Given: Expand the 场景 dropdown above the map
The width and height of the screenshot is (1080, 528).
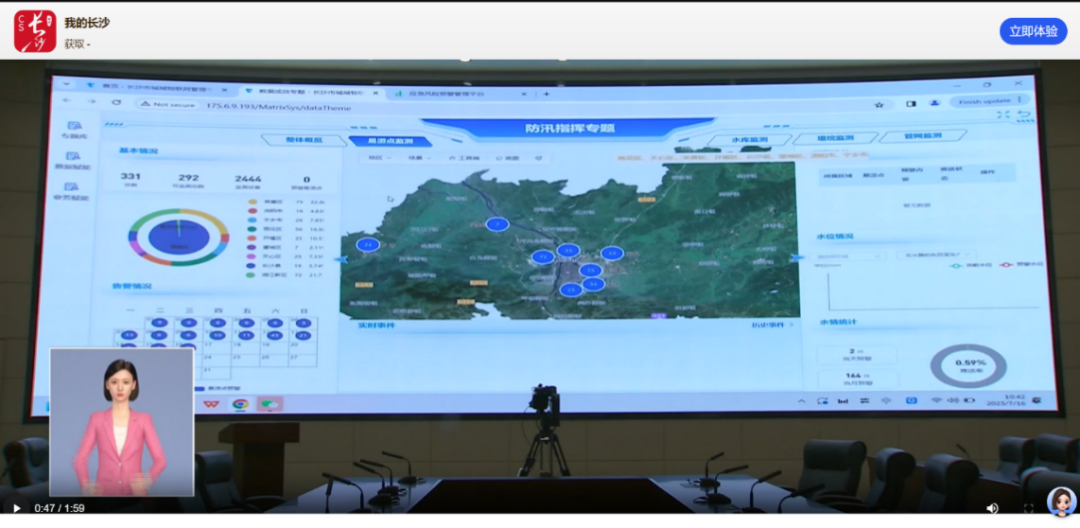Looking at the screenshot, I should pyautogui.click(x=414, y=158).
